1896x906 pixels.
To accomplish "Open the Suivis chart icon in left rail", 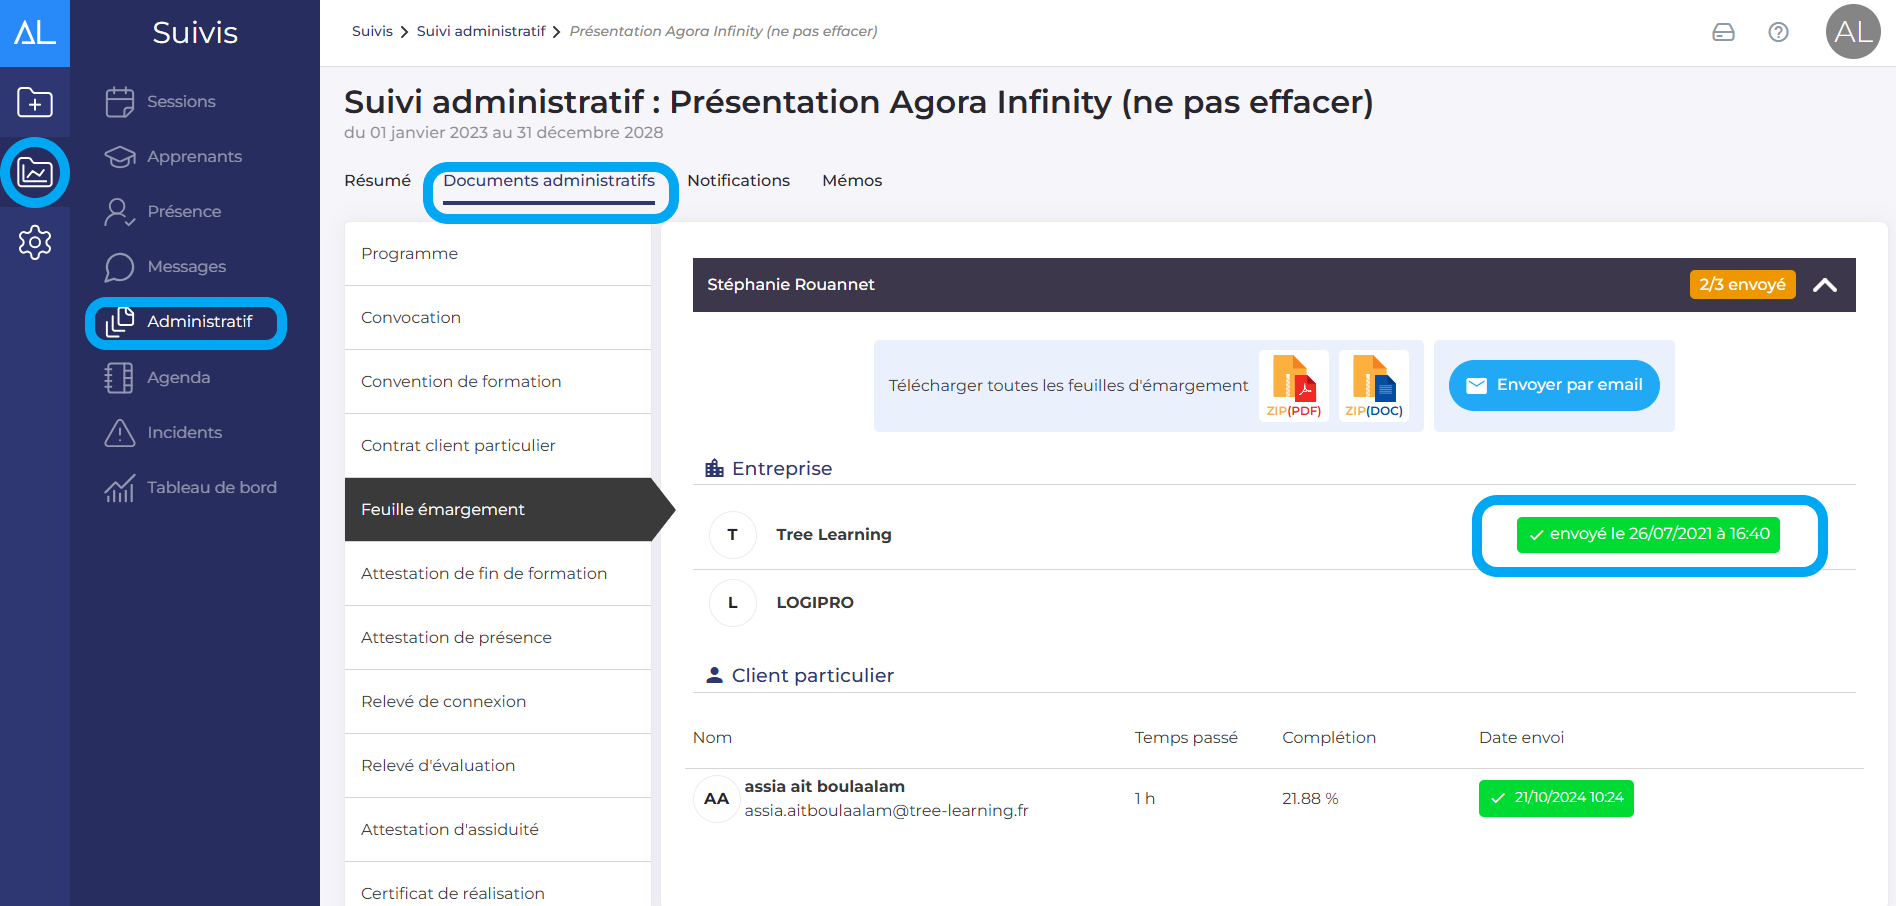I will click(x=35, y=173).
